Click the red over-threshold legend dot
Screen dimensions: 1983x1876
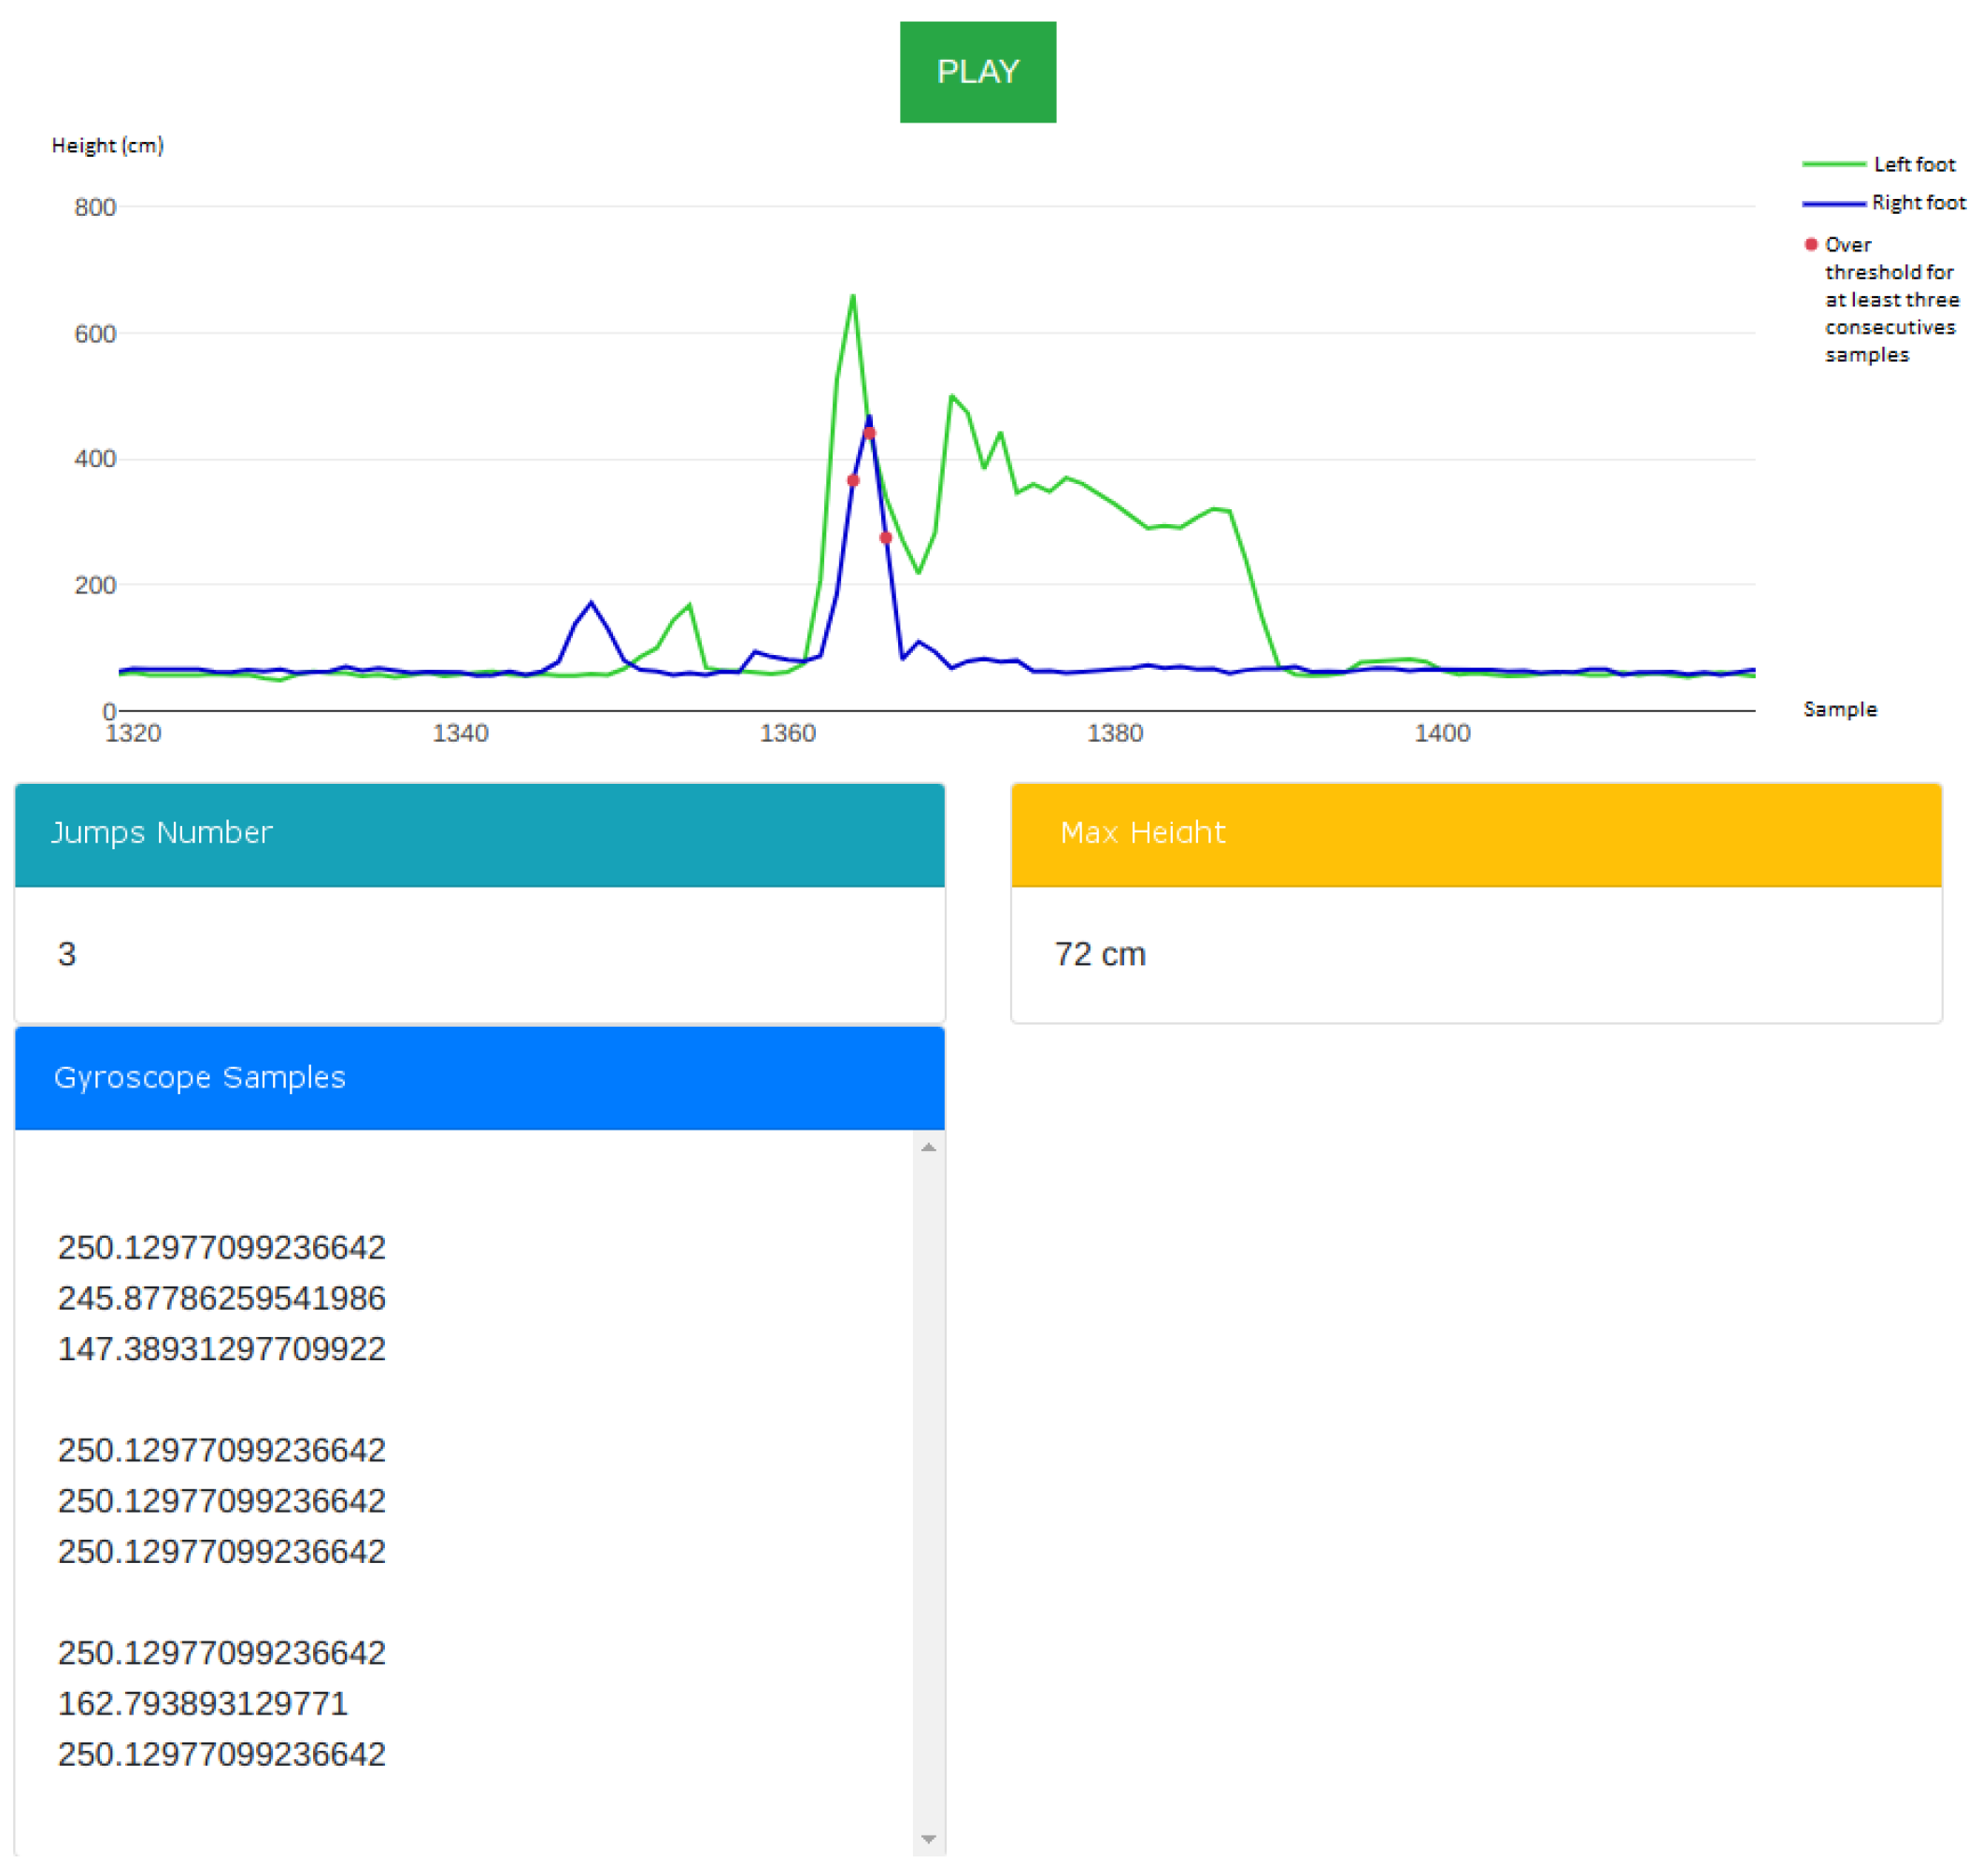[x=1810, y=244]
